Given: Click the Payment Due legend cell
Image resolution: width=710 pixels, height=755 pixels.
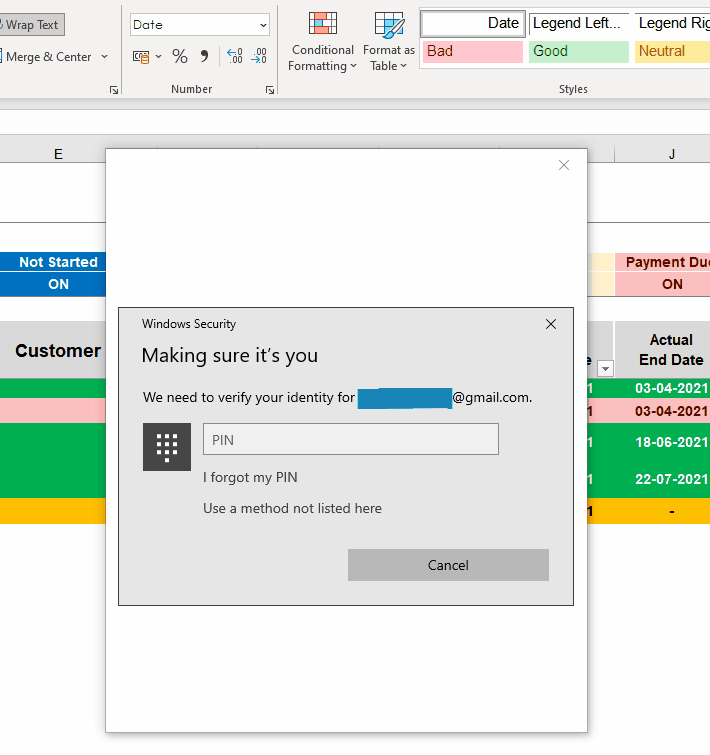Looking at the screenshot, I should 662,262.
